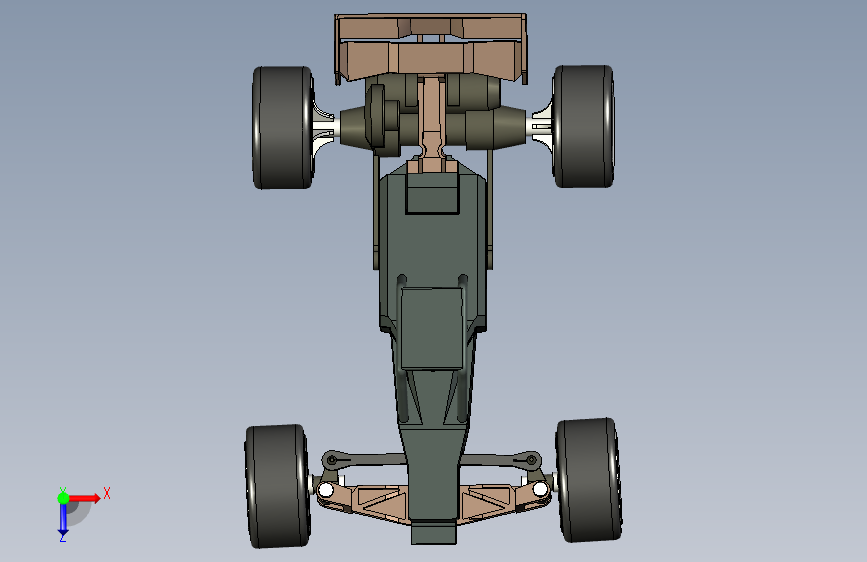Select the front wheel on the view's left side
Screen dimensions: 867x562
point(278,486)
